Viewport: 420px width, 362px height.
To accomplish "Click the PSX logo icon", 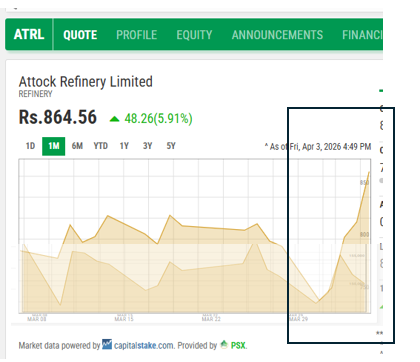I will coord(224,344).
